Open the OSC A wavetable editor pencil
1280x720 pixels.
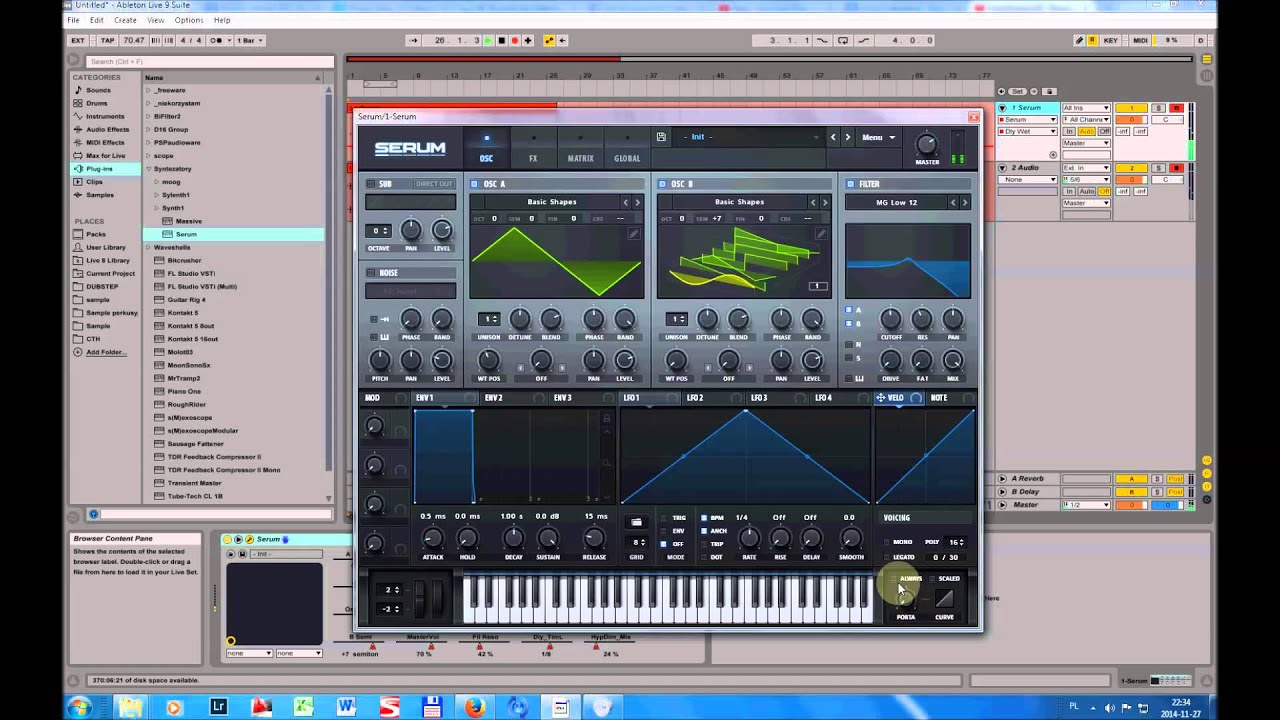(633, 233)
